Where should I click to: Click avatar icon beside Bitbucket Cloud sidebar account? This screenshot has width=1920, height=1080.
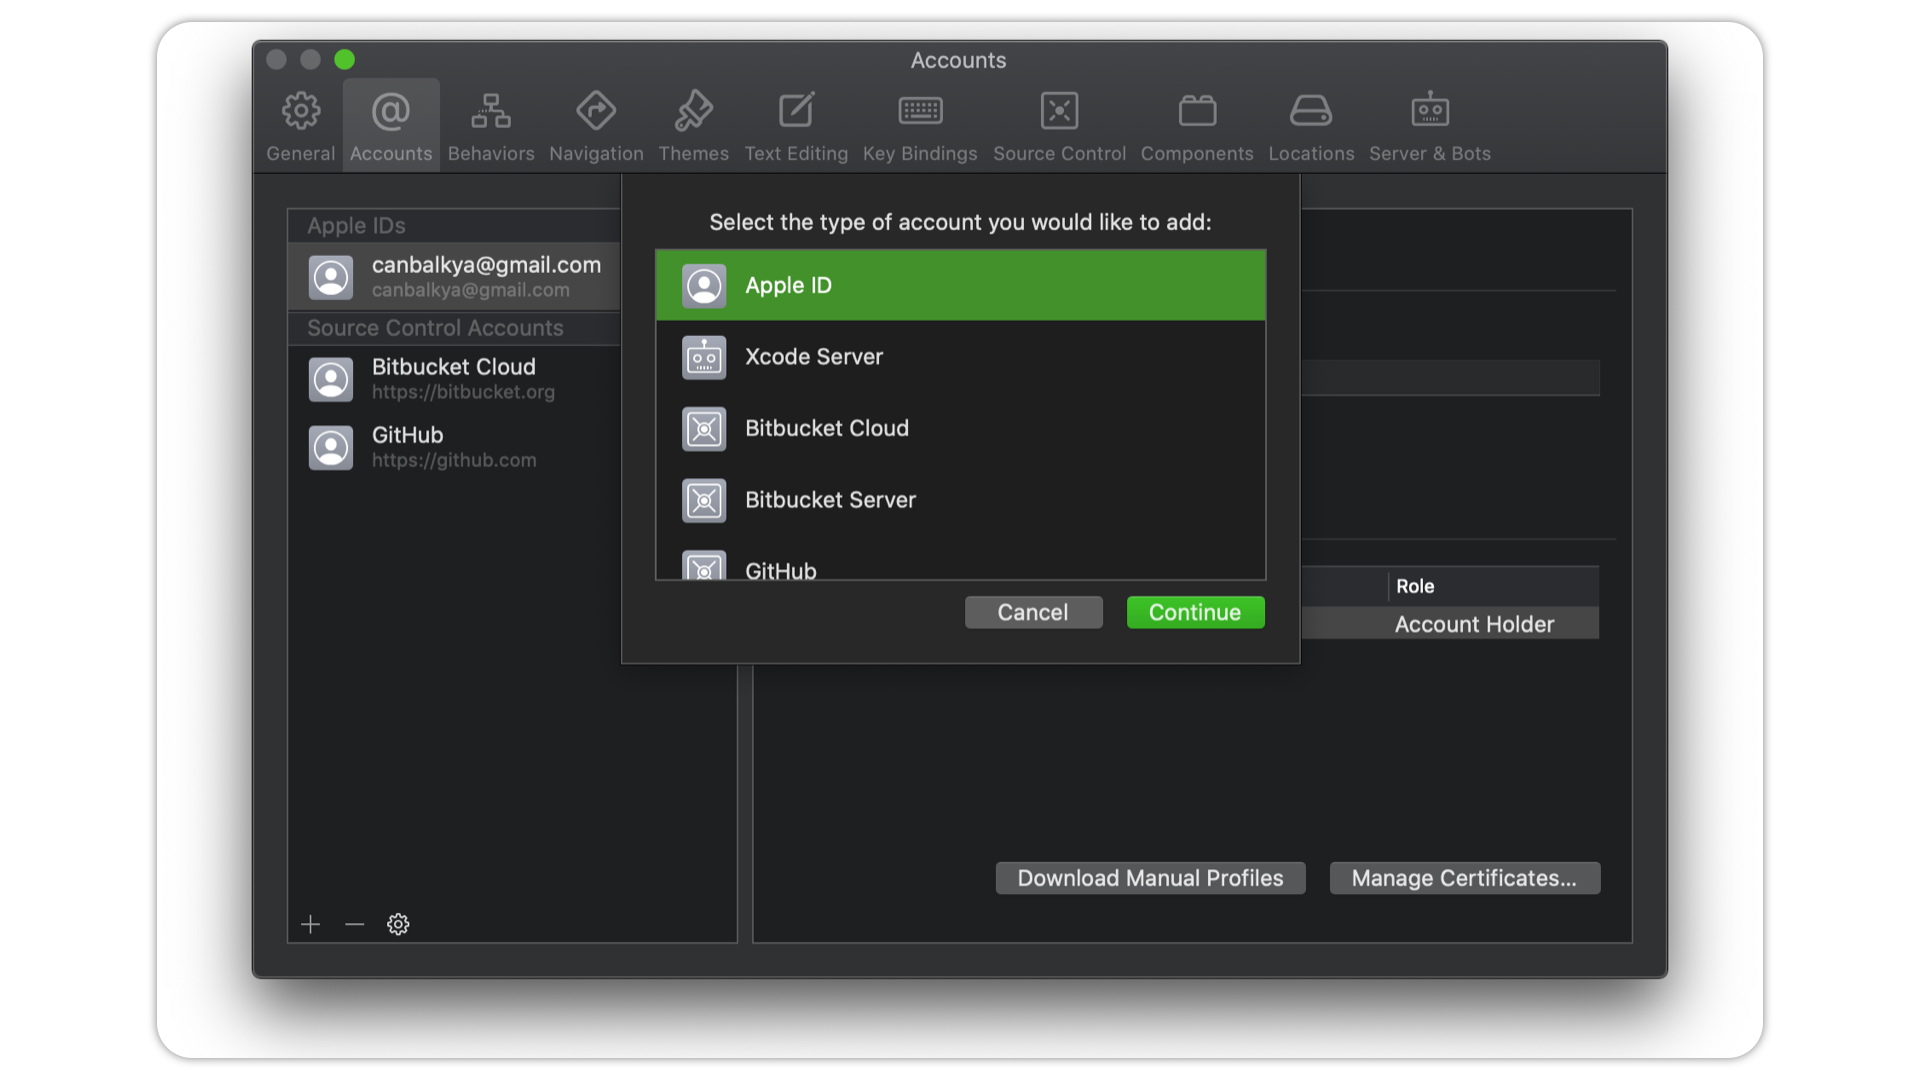[x=331, y=380]
